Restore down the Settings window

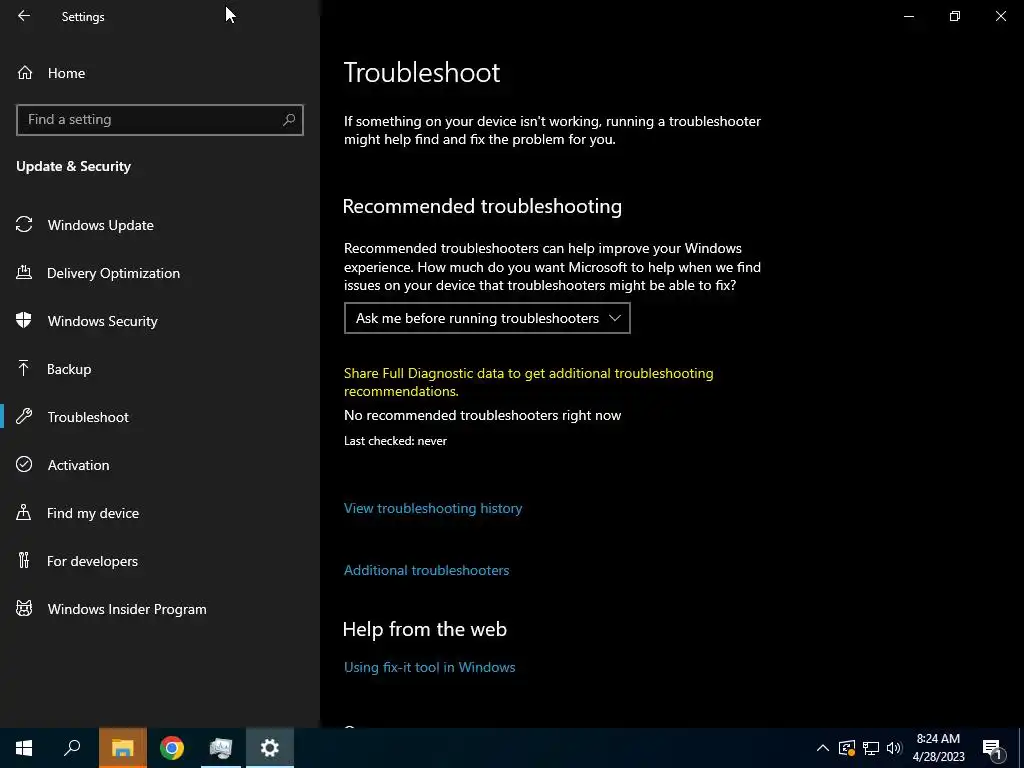[x=955, y=16]
